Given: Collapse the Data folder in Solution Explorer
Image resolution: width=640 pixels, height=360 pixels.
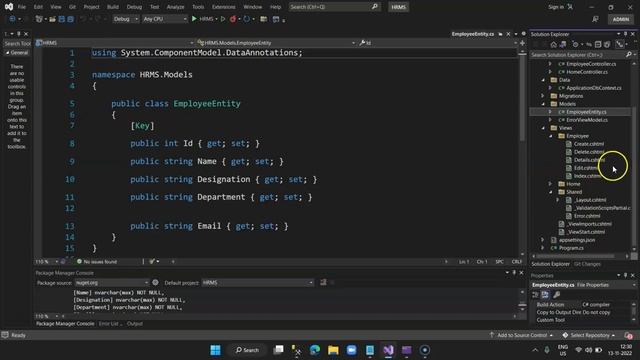Looking at the screenshot, I should (543, 80).
